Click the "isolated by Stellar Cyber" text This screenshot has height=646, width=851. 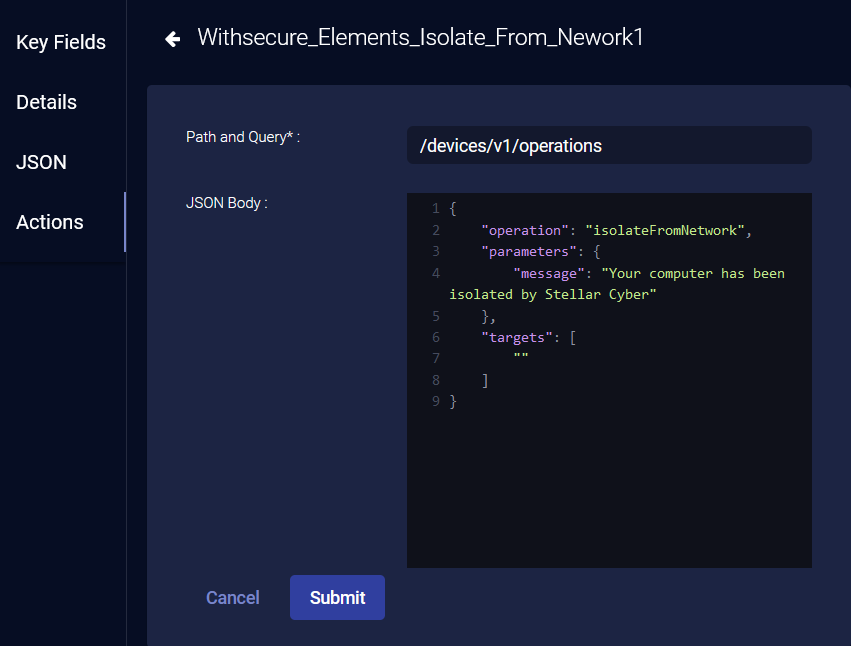point(552,294)
